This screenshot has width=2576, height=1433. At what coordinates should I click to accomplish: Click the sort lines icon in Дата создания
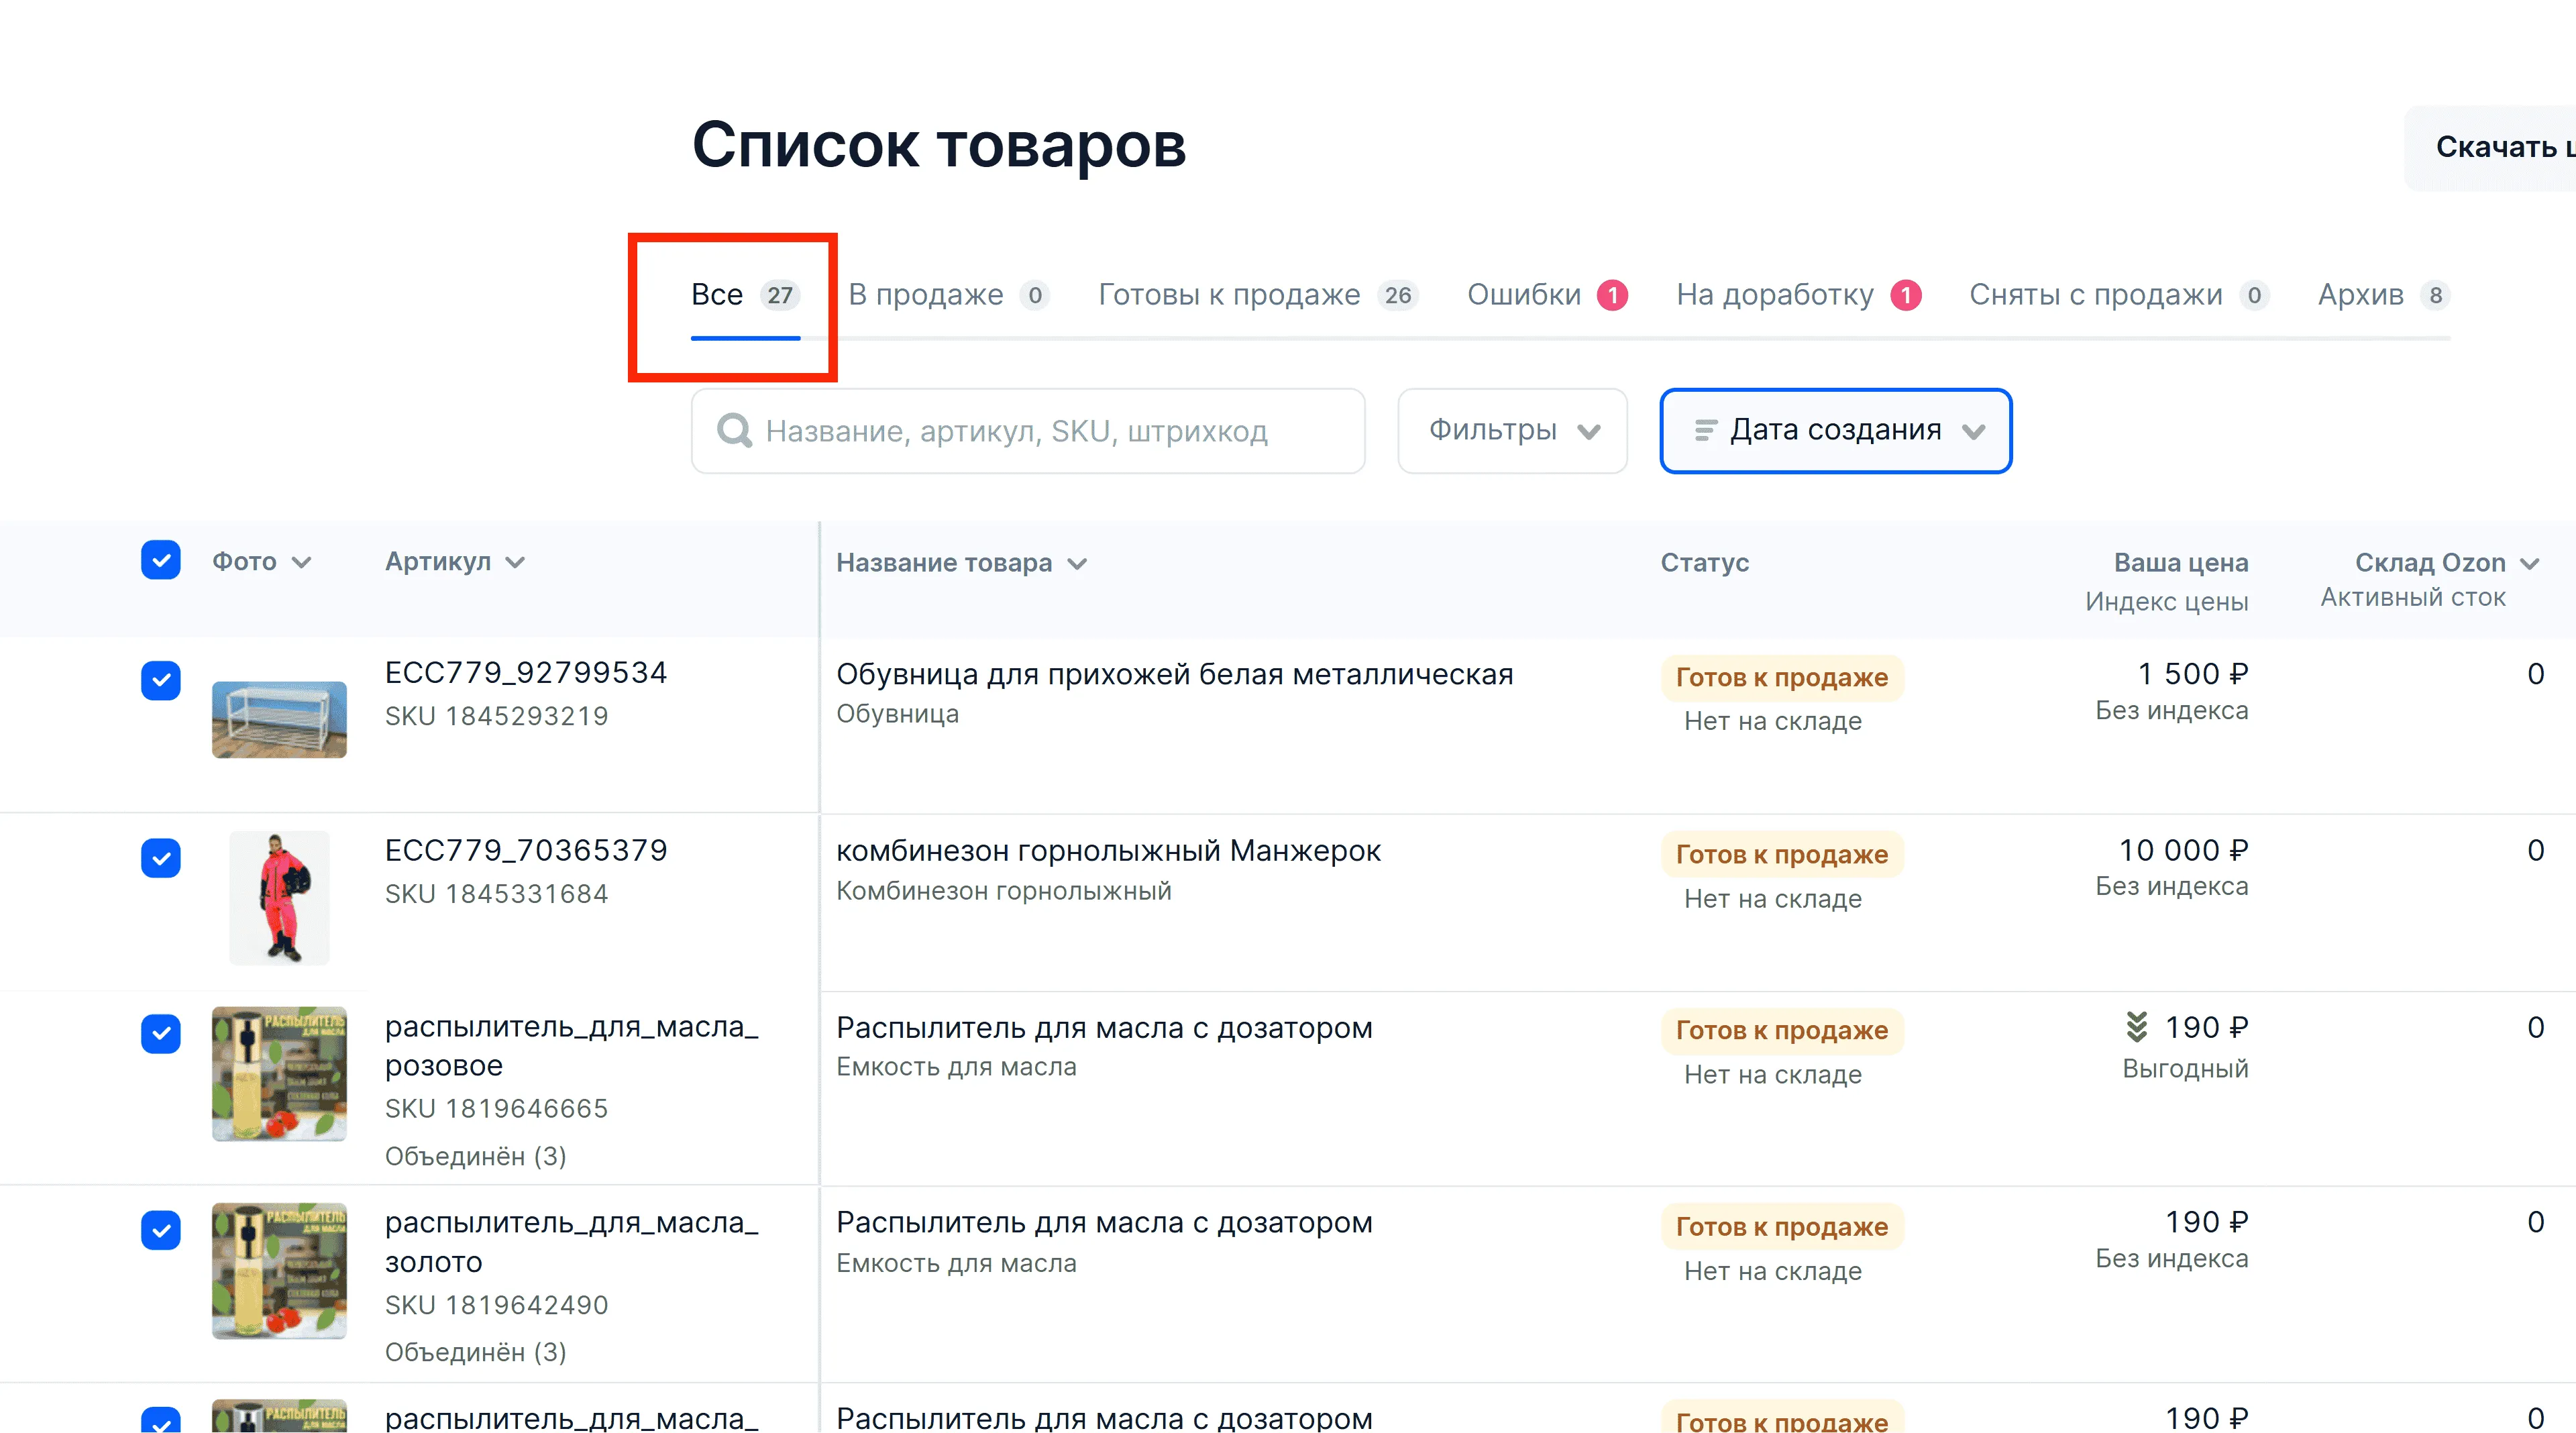pos(1705,431)
